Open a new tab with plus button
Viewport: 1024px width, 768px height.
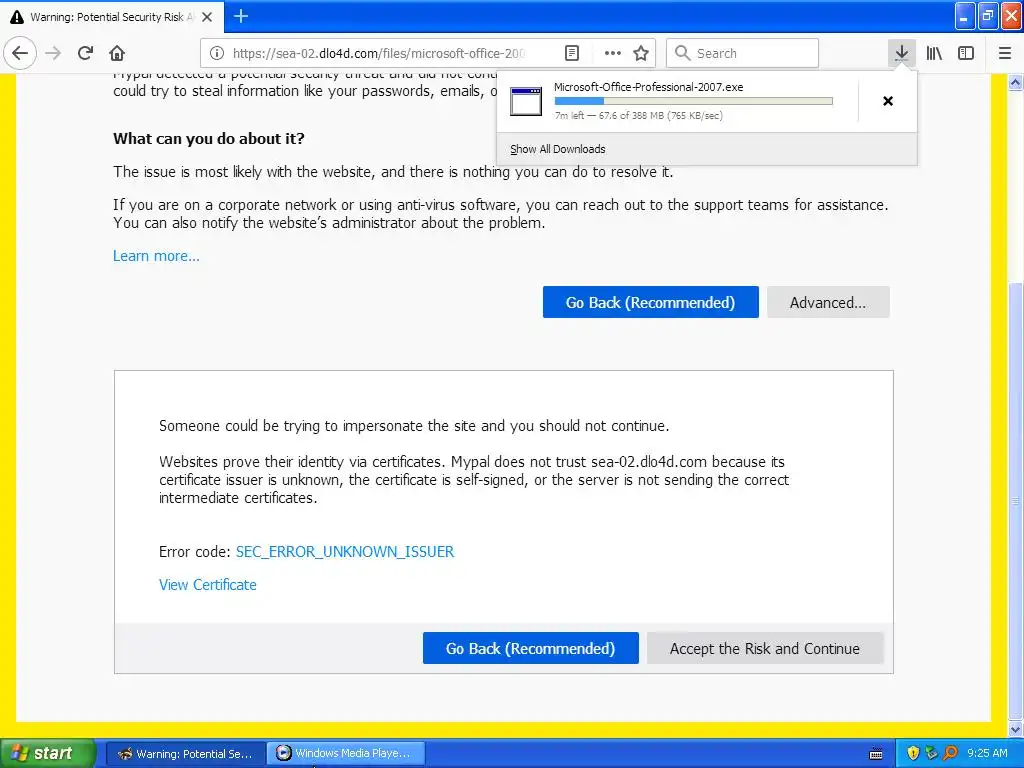point(241,16)
